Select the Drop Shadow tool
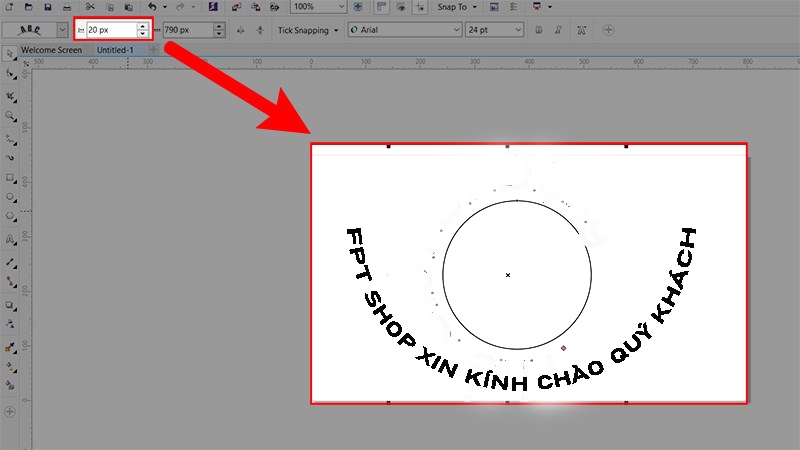This screenshot has height=450, width=800. pos(10,305)
